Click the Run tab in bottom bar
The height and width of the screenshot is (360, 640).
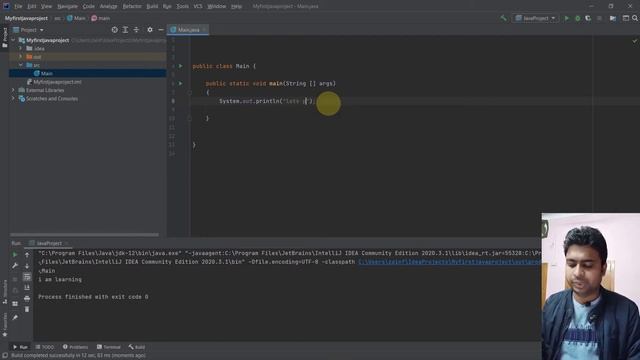[x=20, y=347]
